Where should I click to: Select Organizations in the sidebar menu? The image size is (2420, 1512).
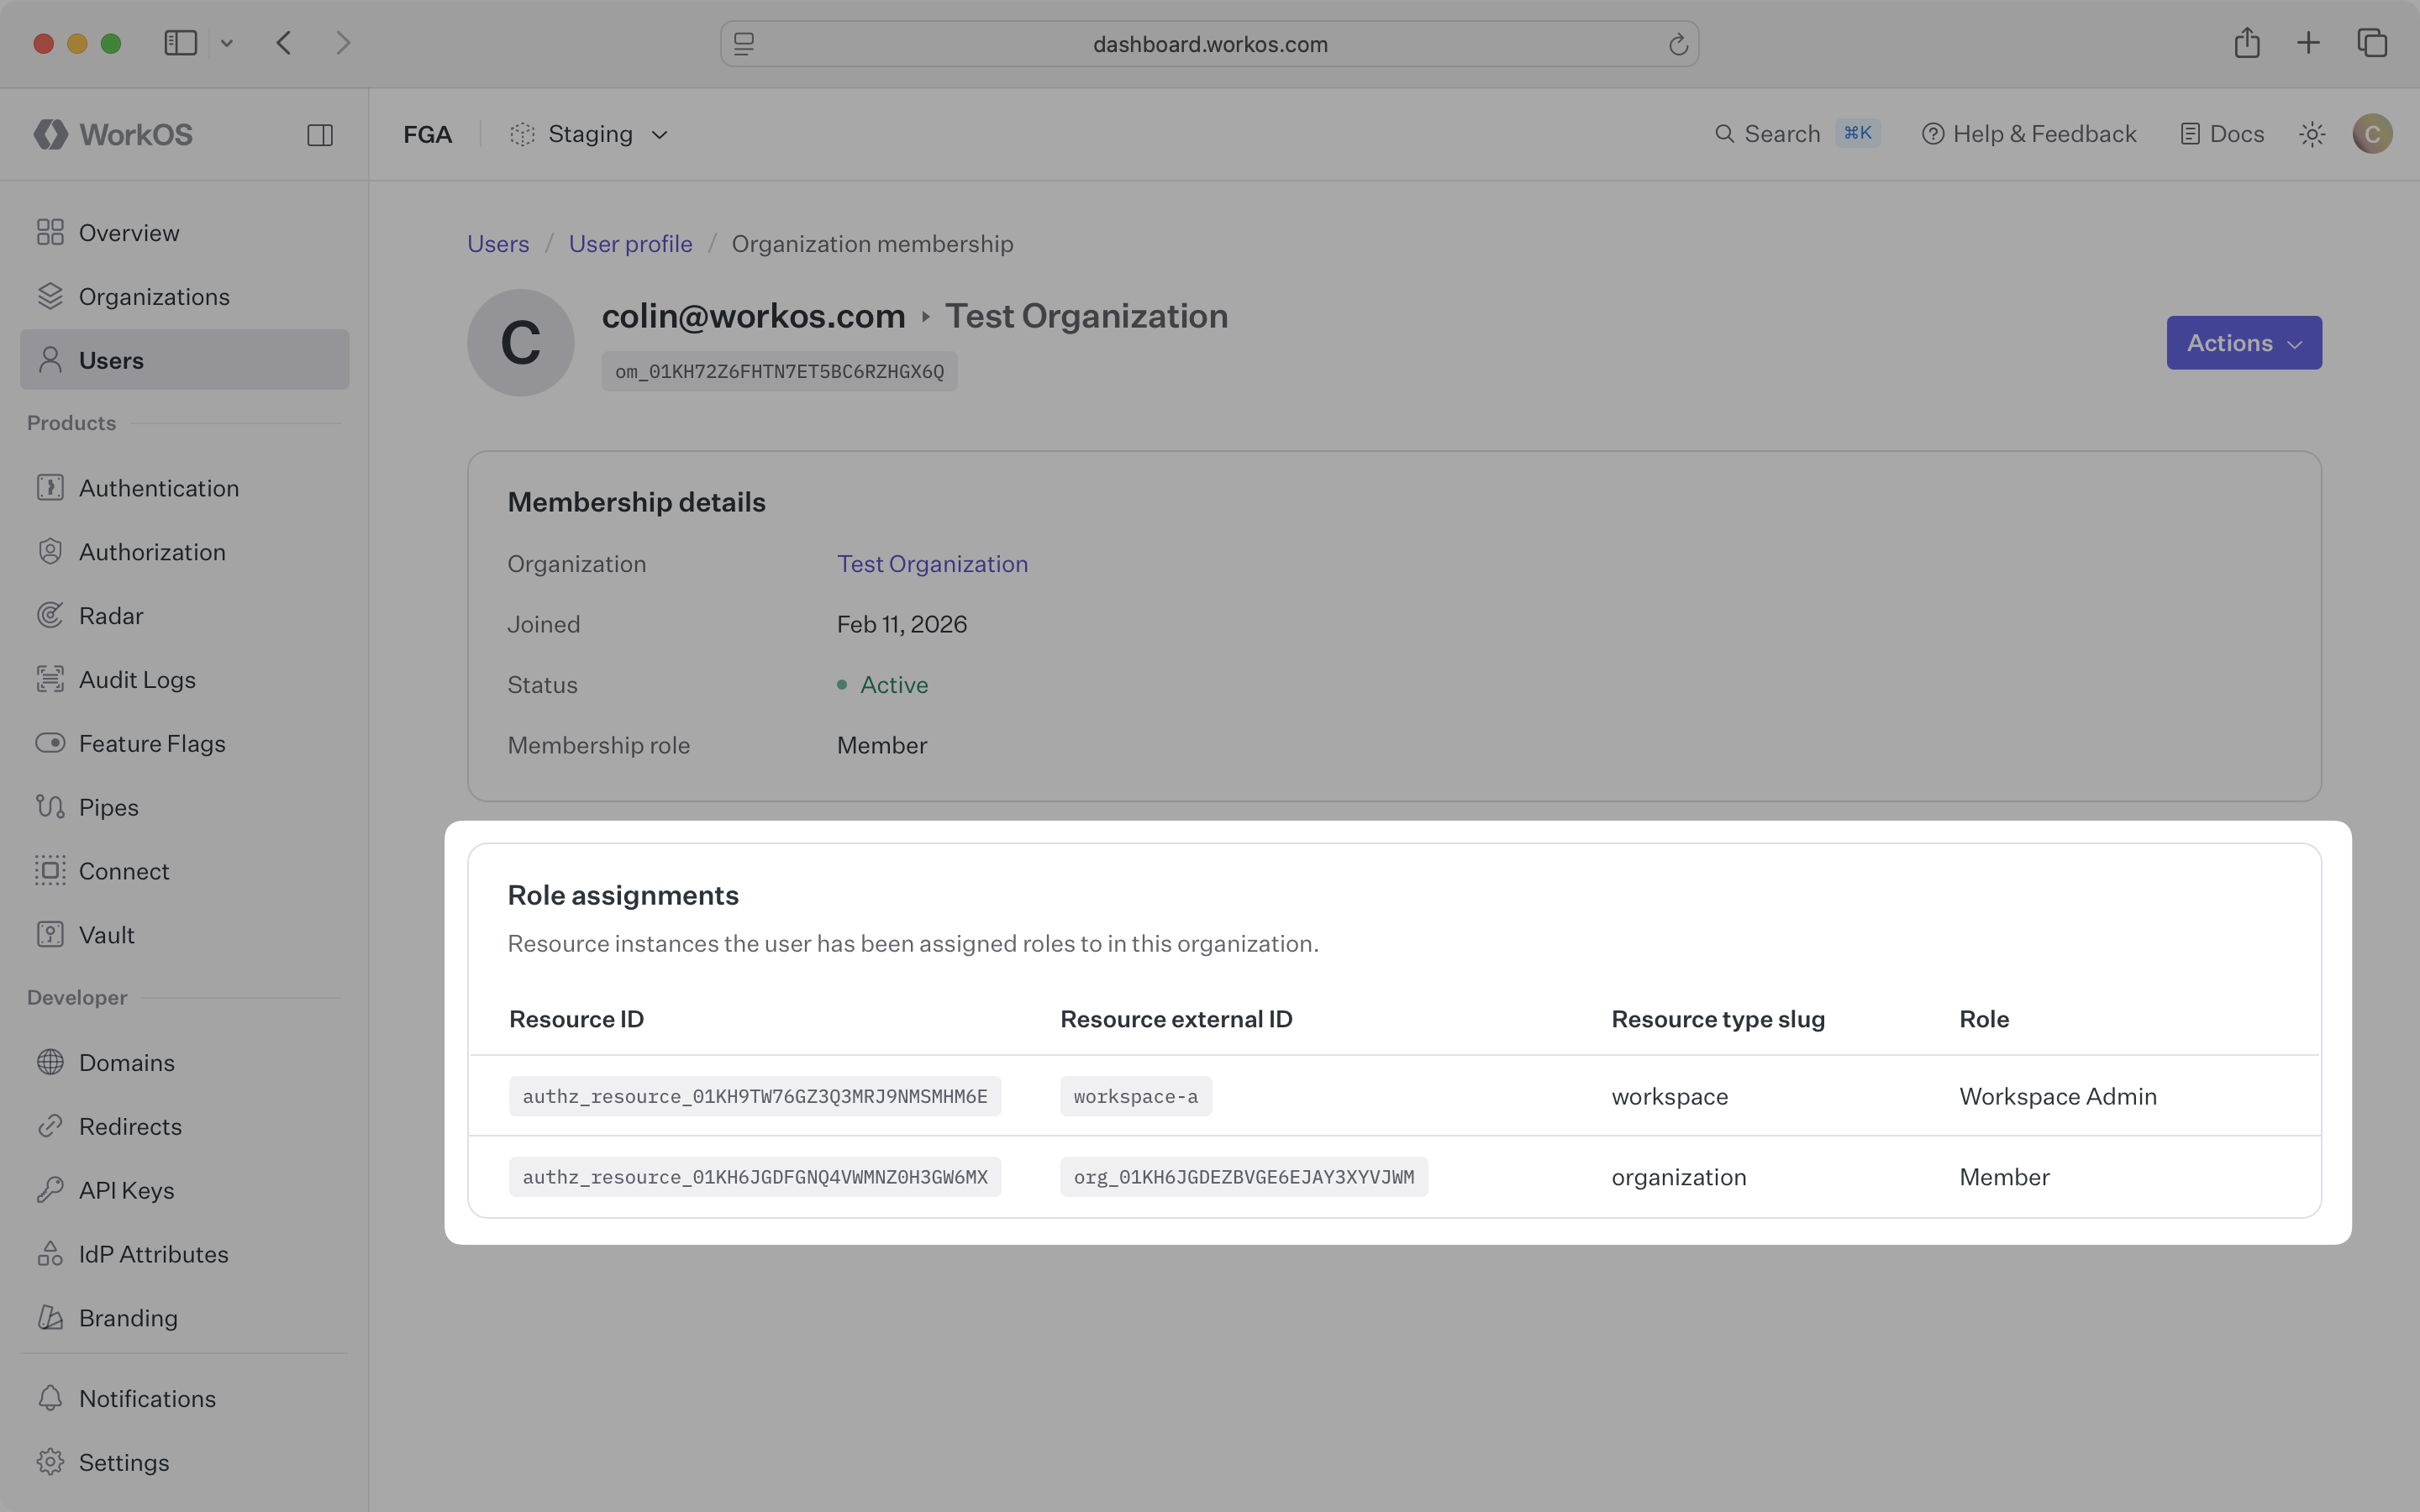tap(154, 296)
